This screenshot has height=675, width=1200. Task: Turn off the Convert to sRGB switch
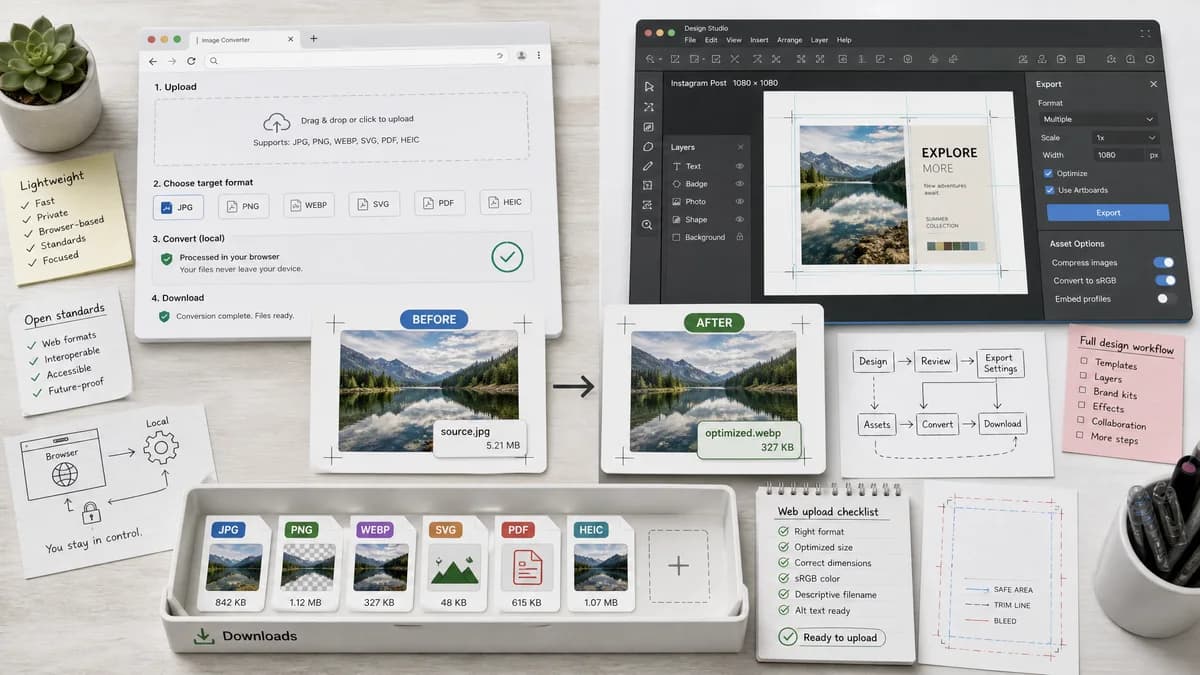1164,280
